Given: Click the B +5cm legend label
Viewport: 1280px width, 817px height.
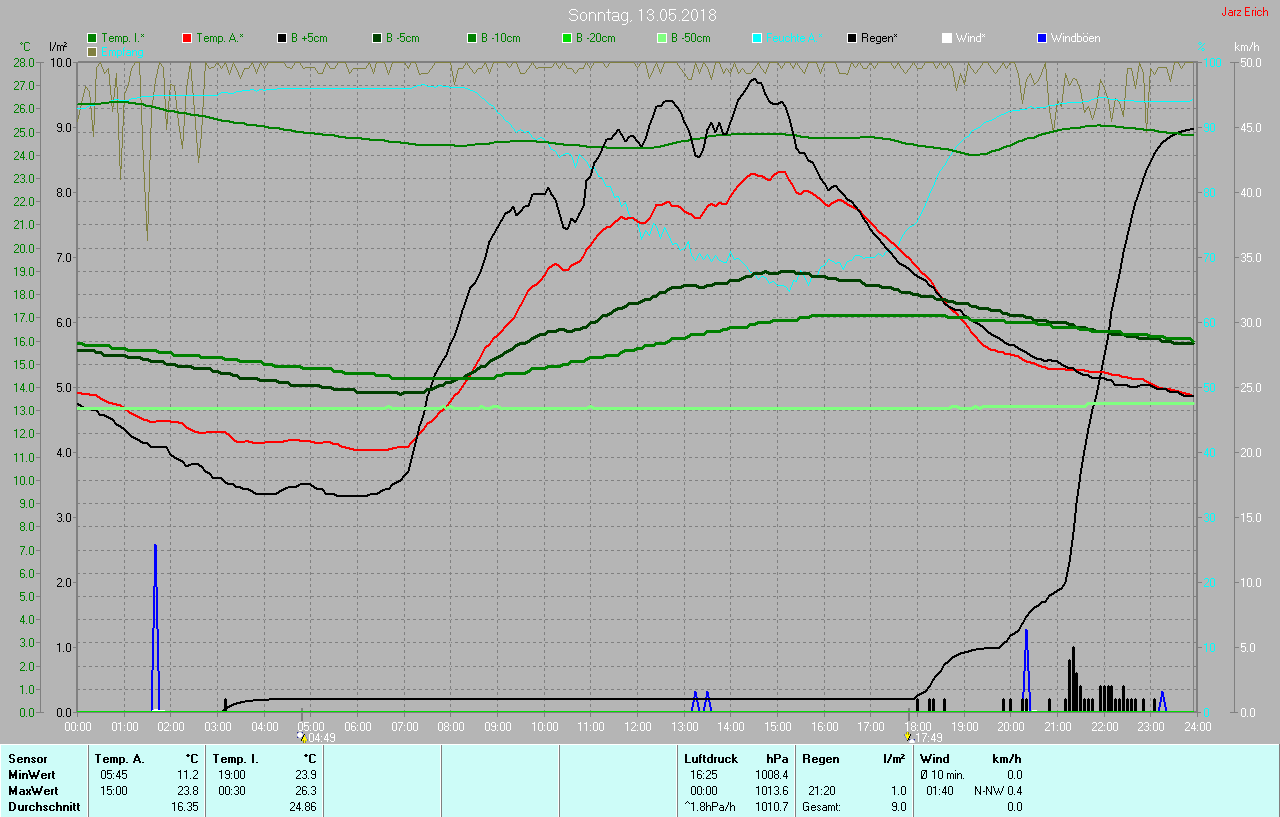Looking at the screenshot, I should [309, 38].
